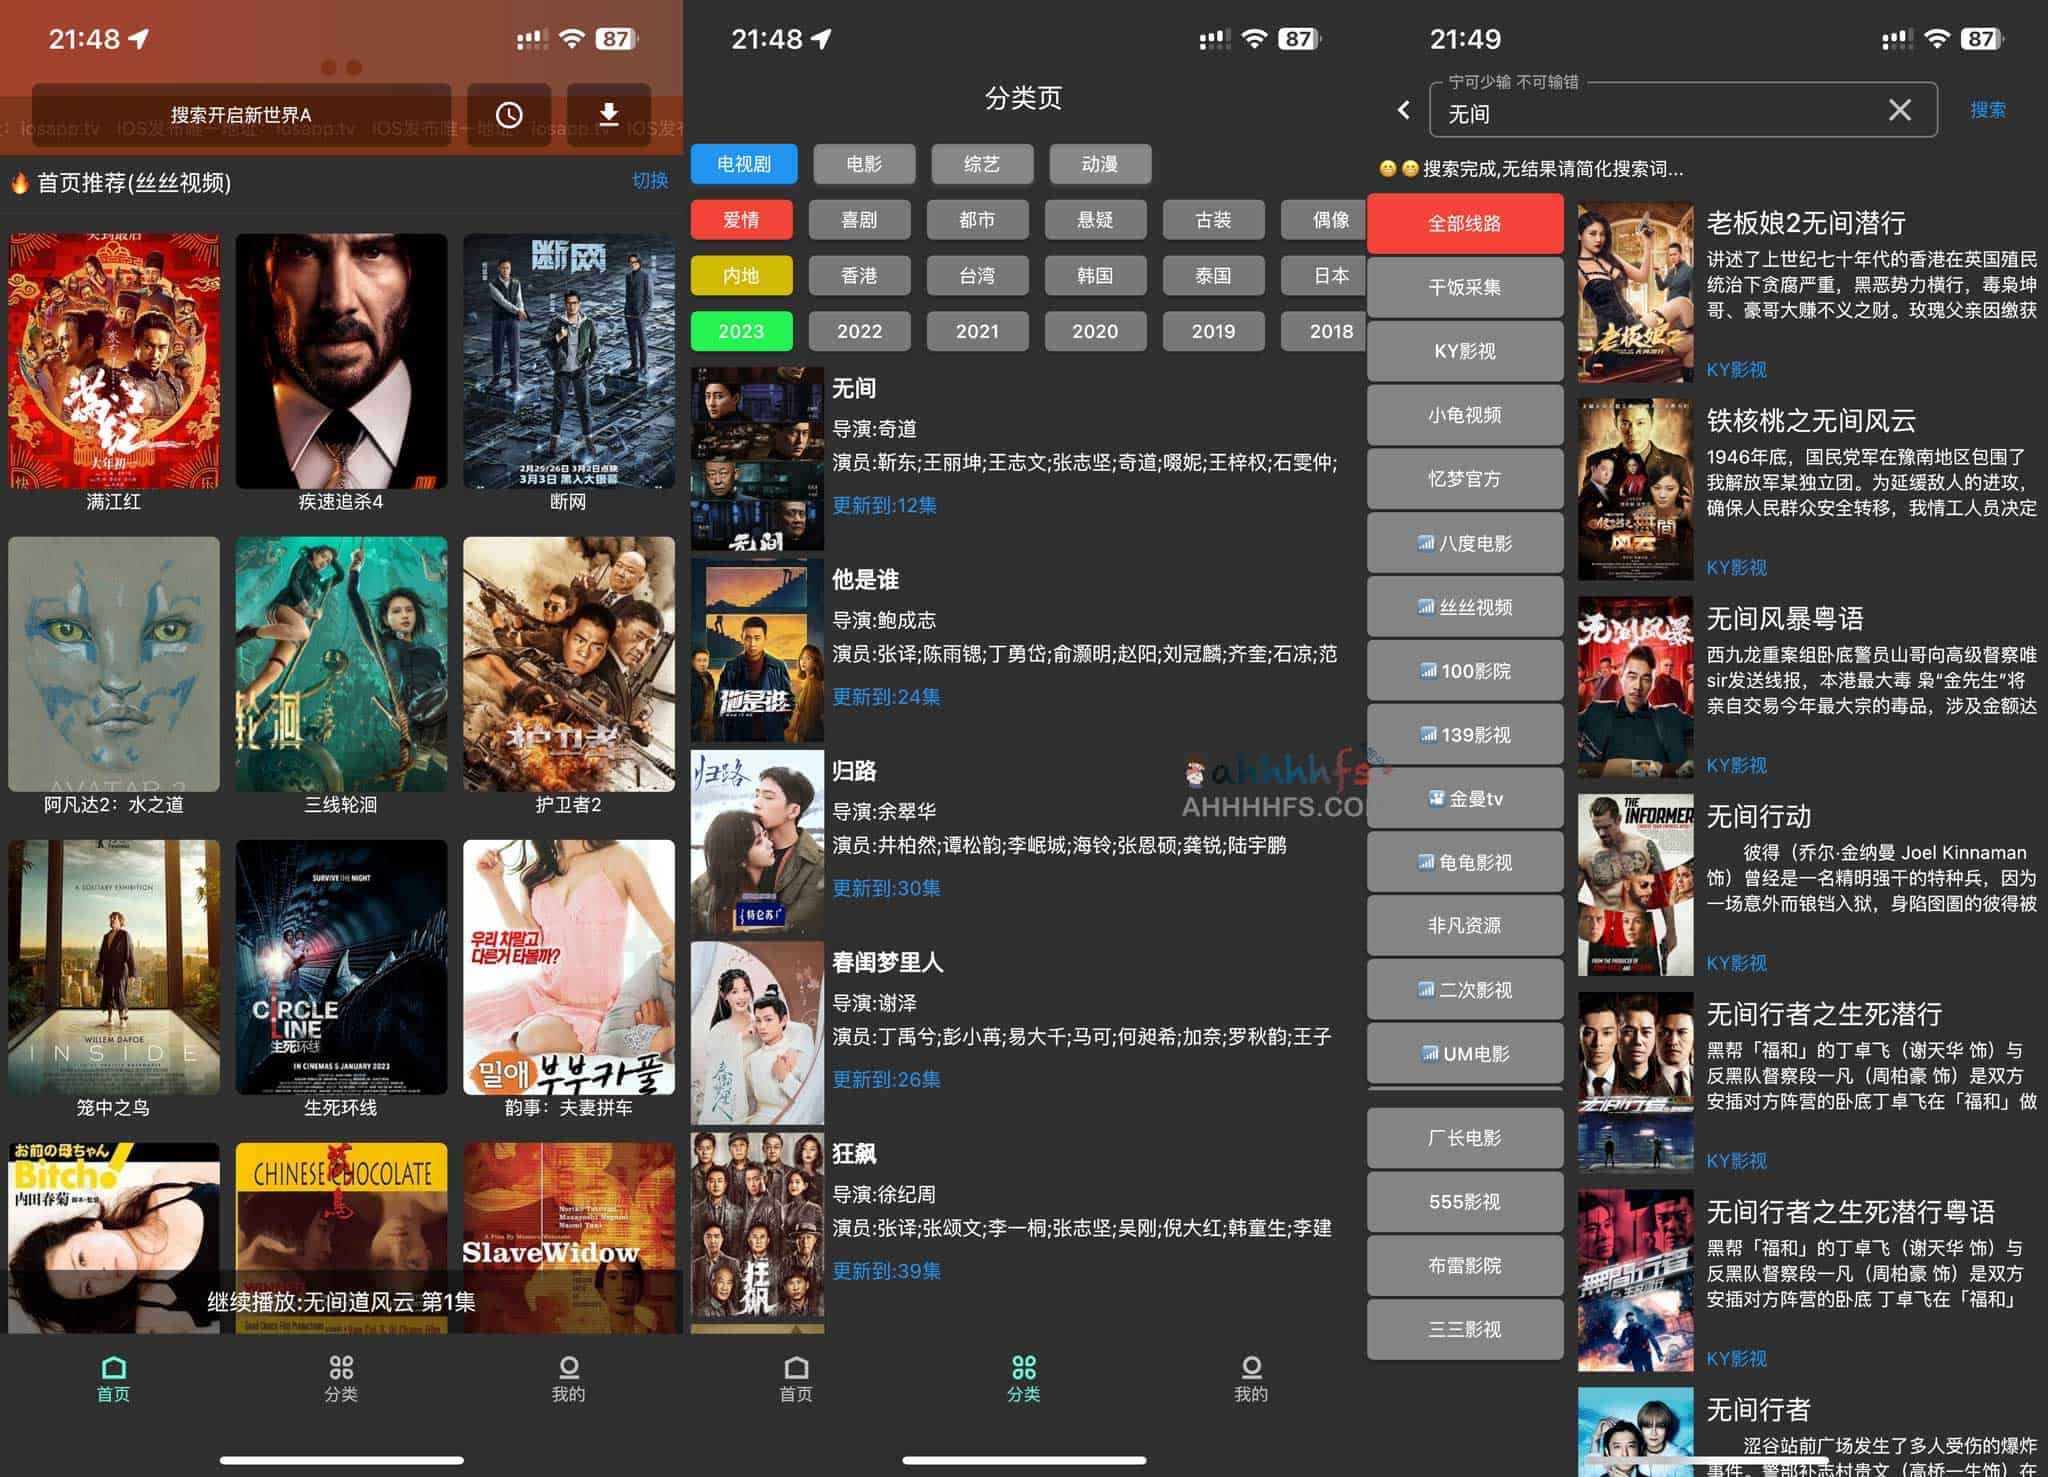Image resolution: width=2048 pixels, height=1477 pixels.
Task: Tap the fire icon beside 首页推荐
Action: click(21, 182)
